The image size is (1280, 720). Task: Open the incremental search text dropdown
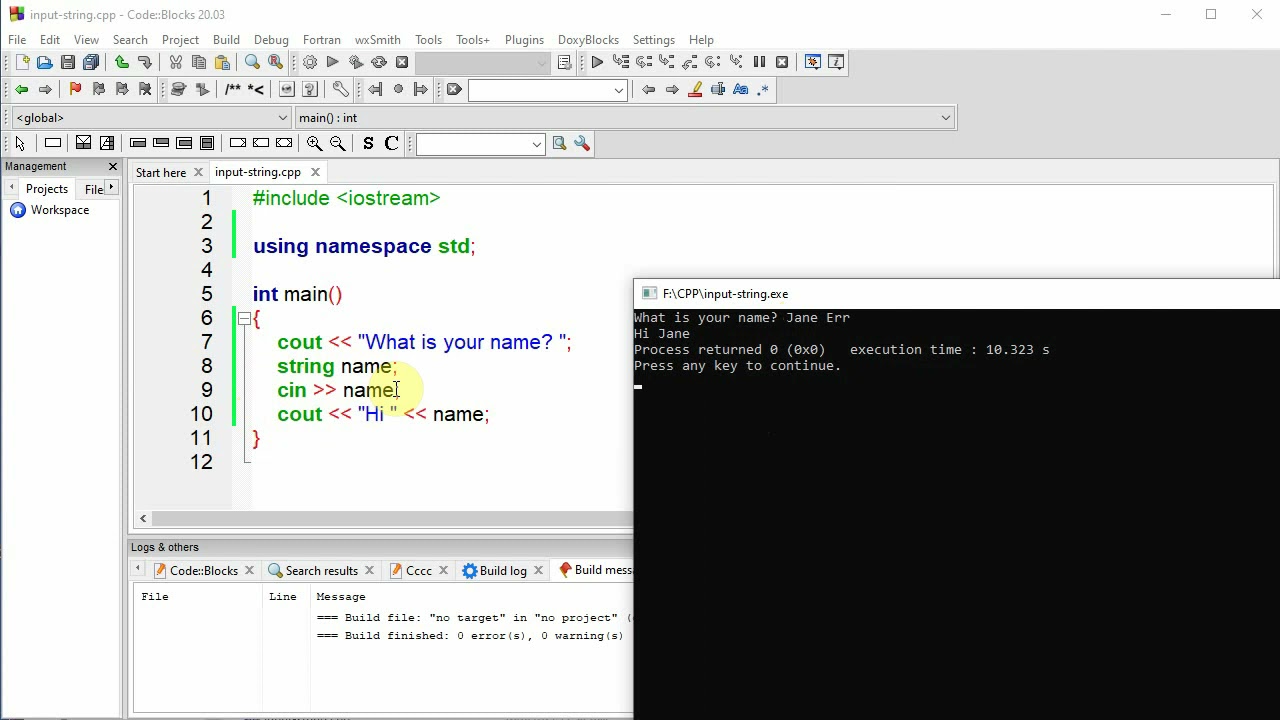(619, 90)
